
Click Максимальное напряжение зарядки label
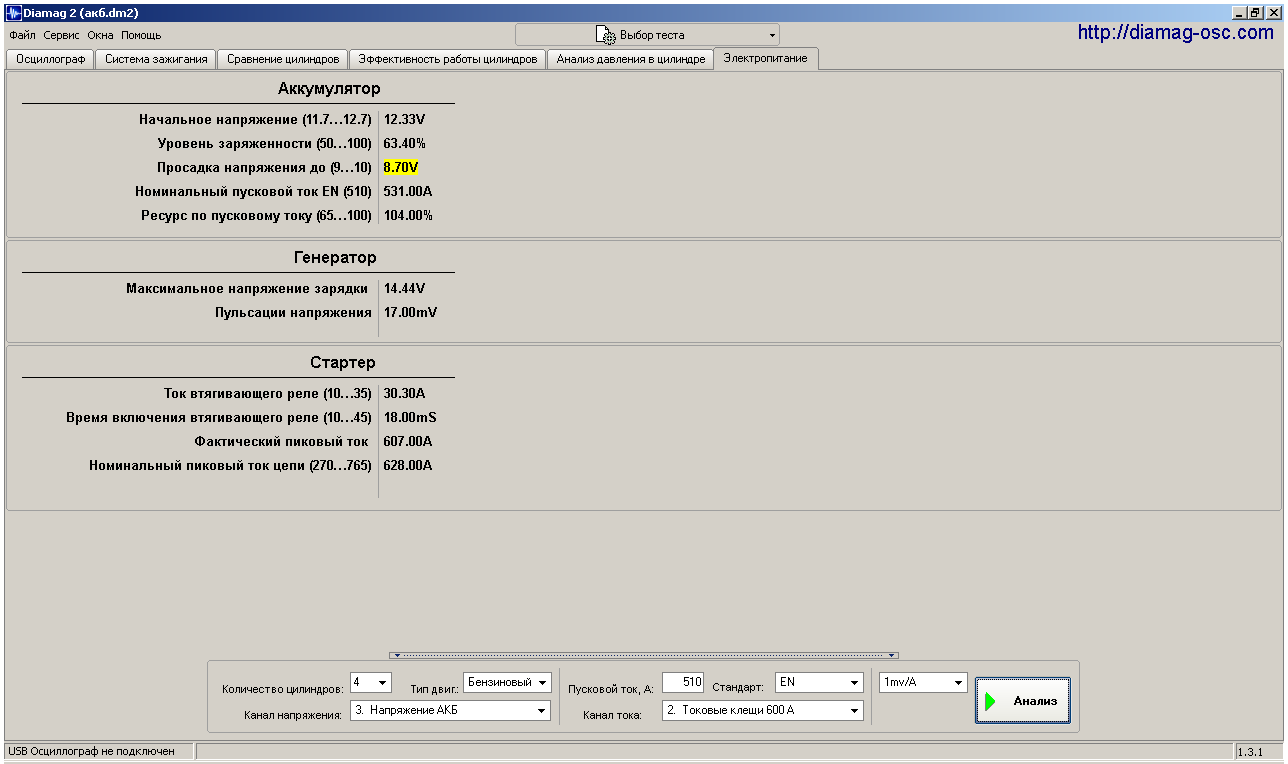tap(247, 288)
